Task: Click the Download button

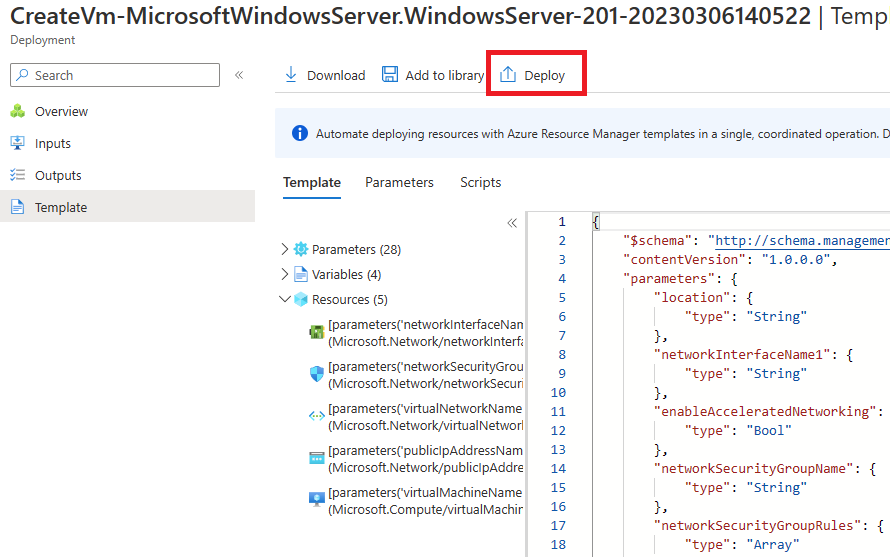Action: point(325,75)
